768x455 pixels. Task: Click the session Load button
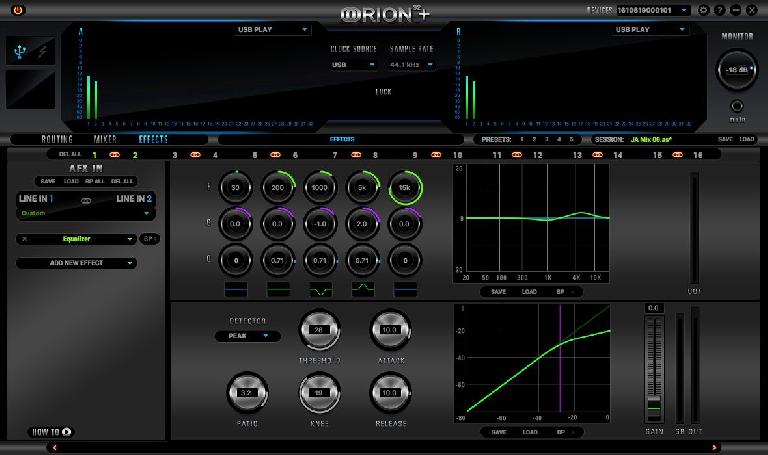click(x=746, y=140)
